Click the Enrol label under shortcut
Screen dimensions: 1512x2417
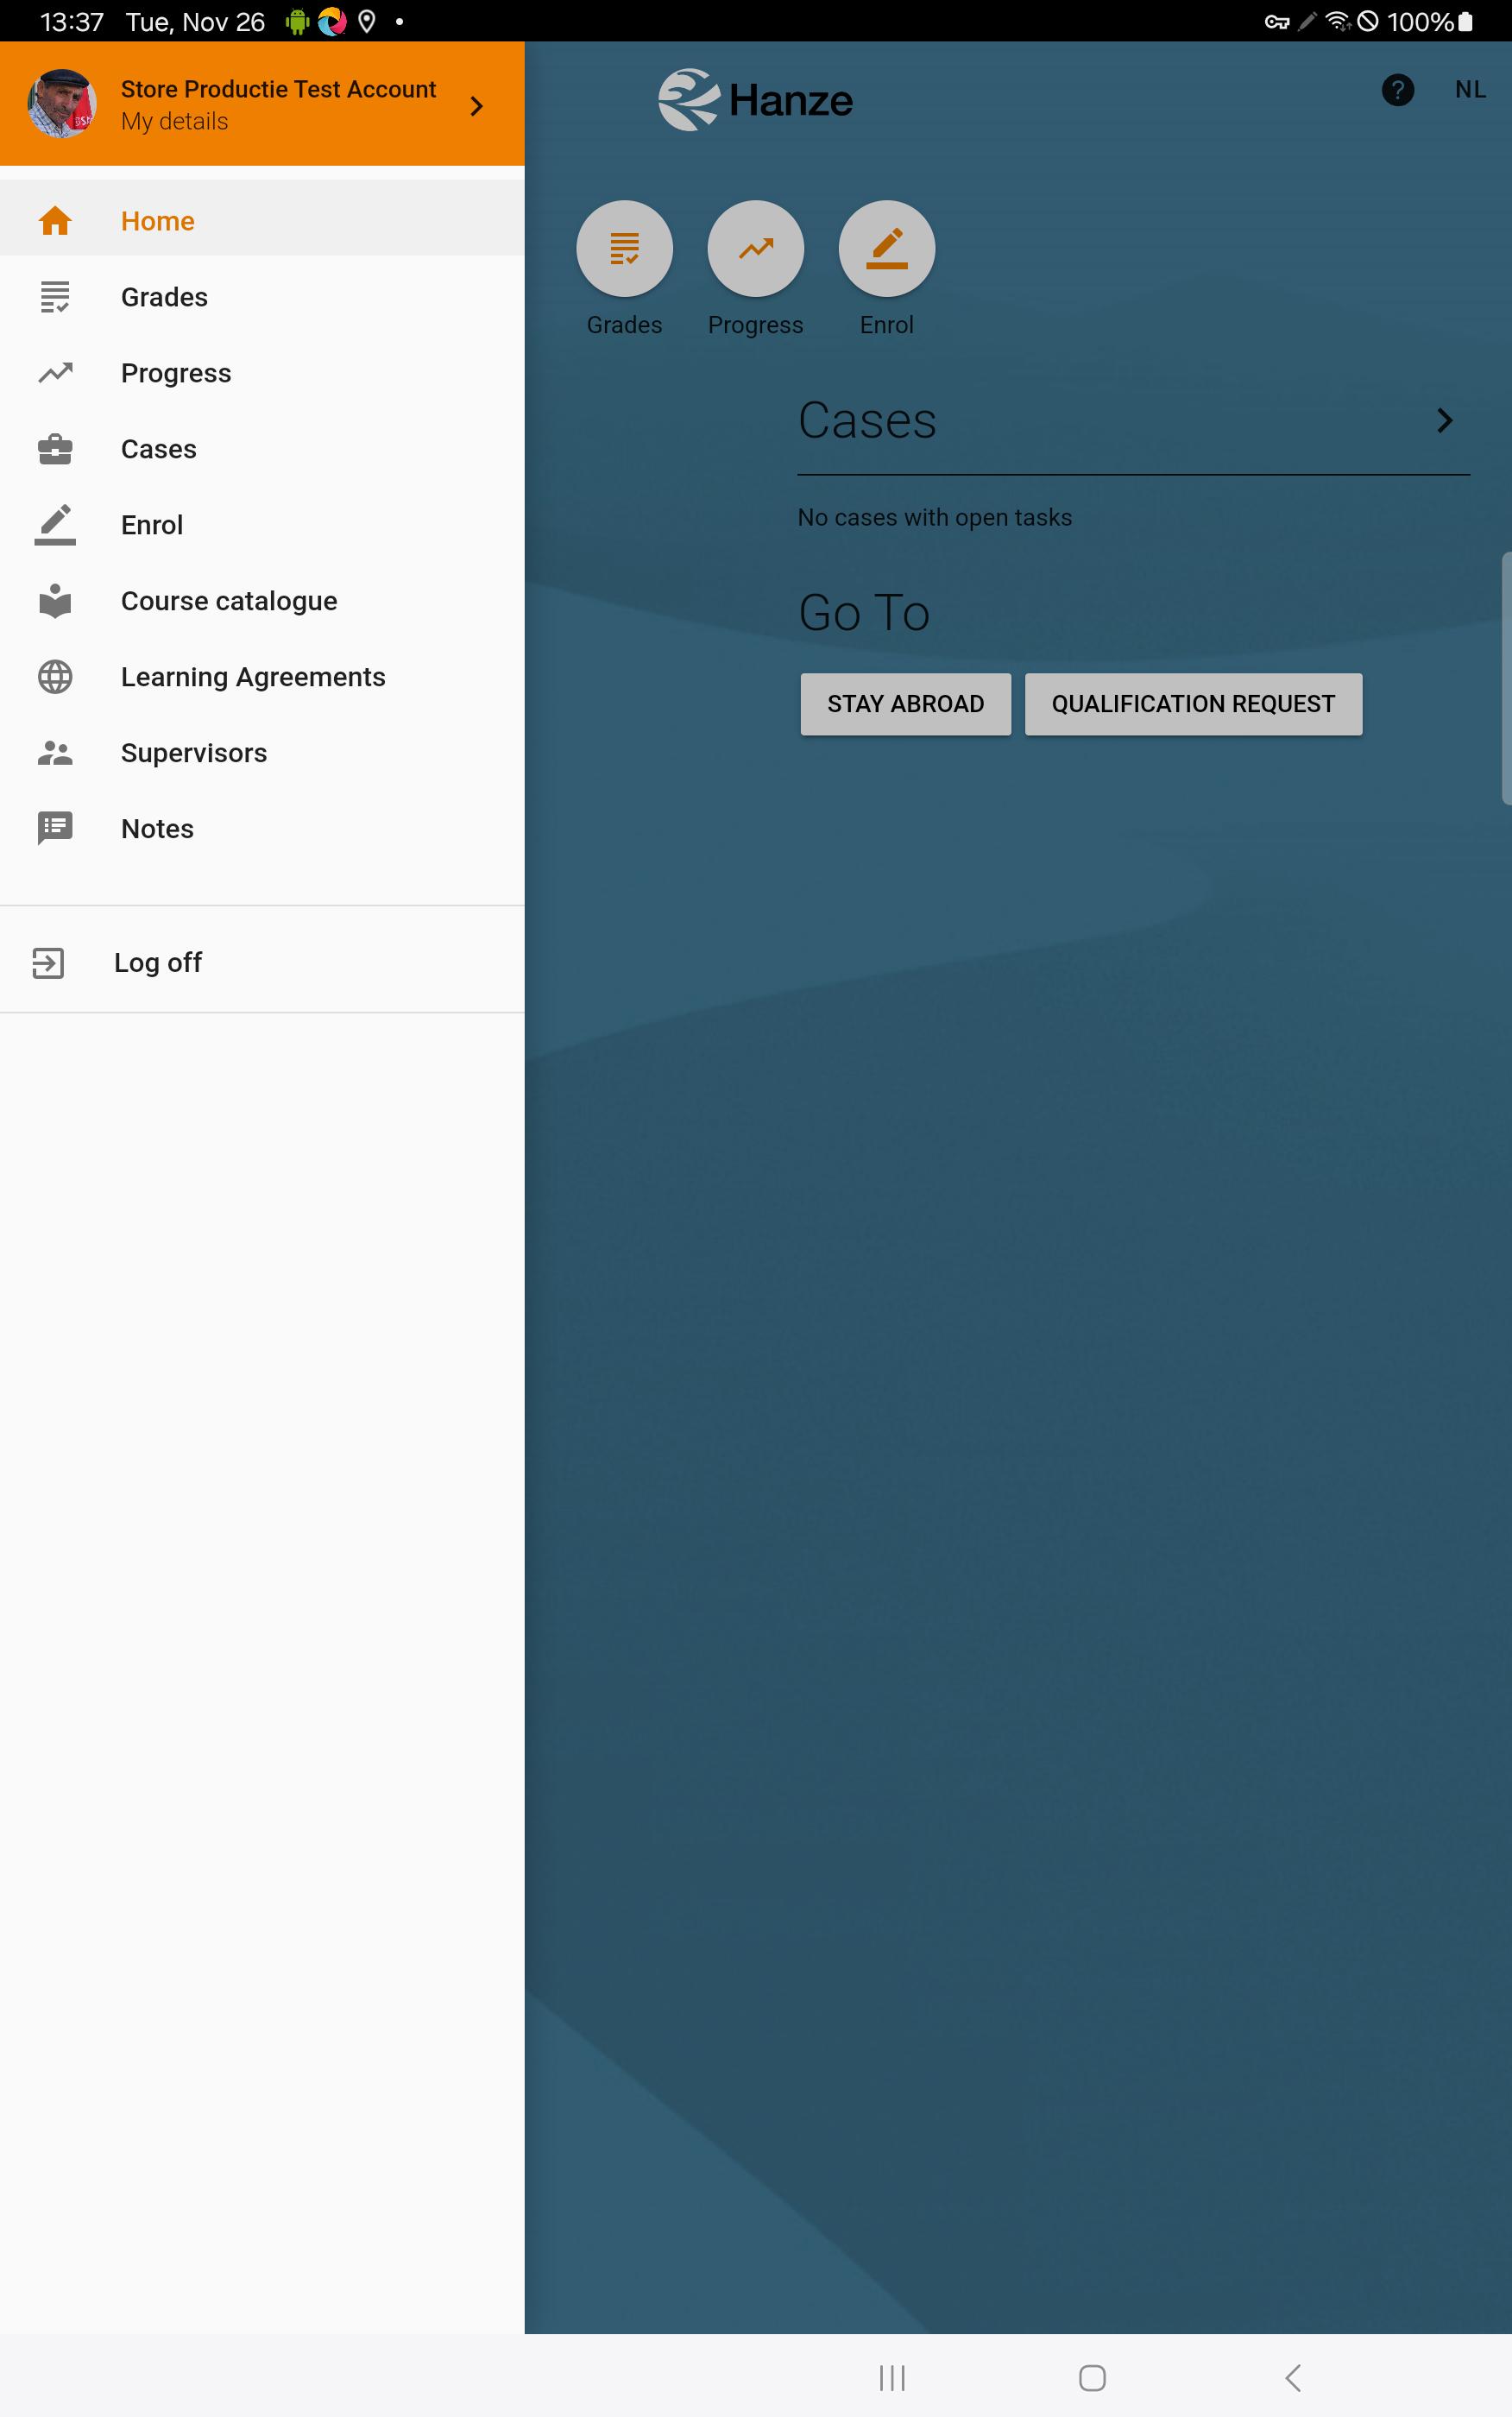(886, 325)
